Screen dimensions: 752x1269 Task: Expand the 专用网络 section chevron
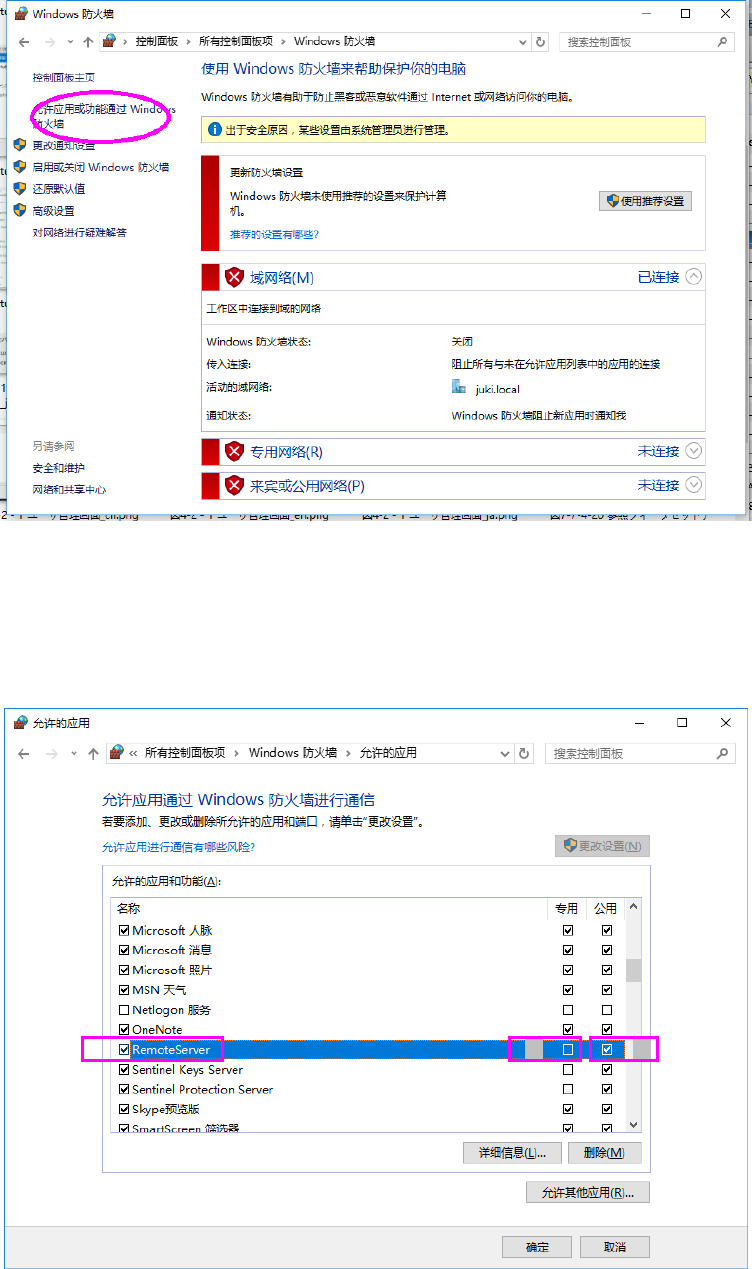tap(694, 451)
